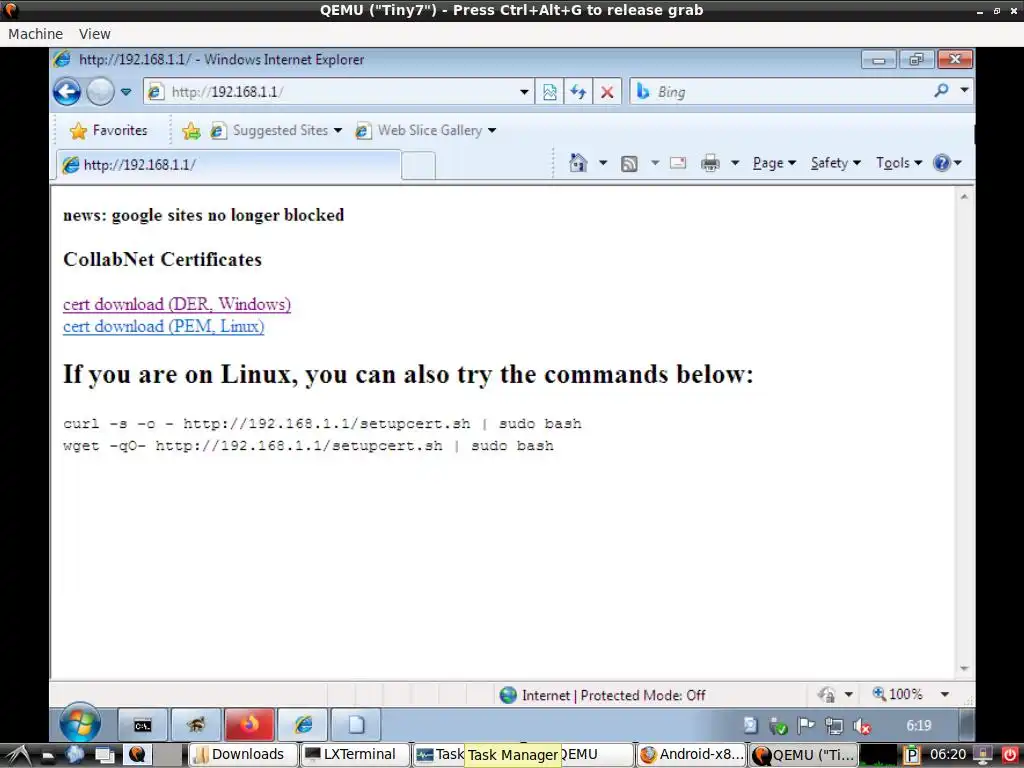Click the magnifying glass search icon
The width and height of the screenshot is (1024, 768).
pos(941,91)
